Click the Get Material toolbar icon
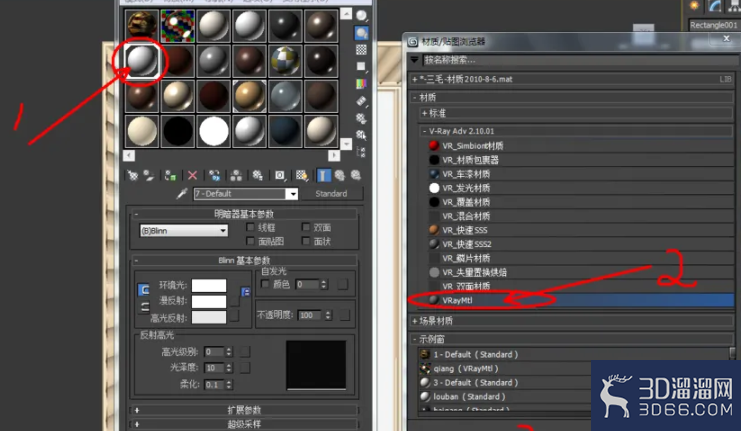Viewport: 741px width, 431px height. [133, 176]
